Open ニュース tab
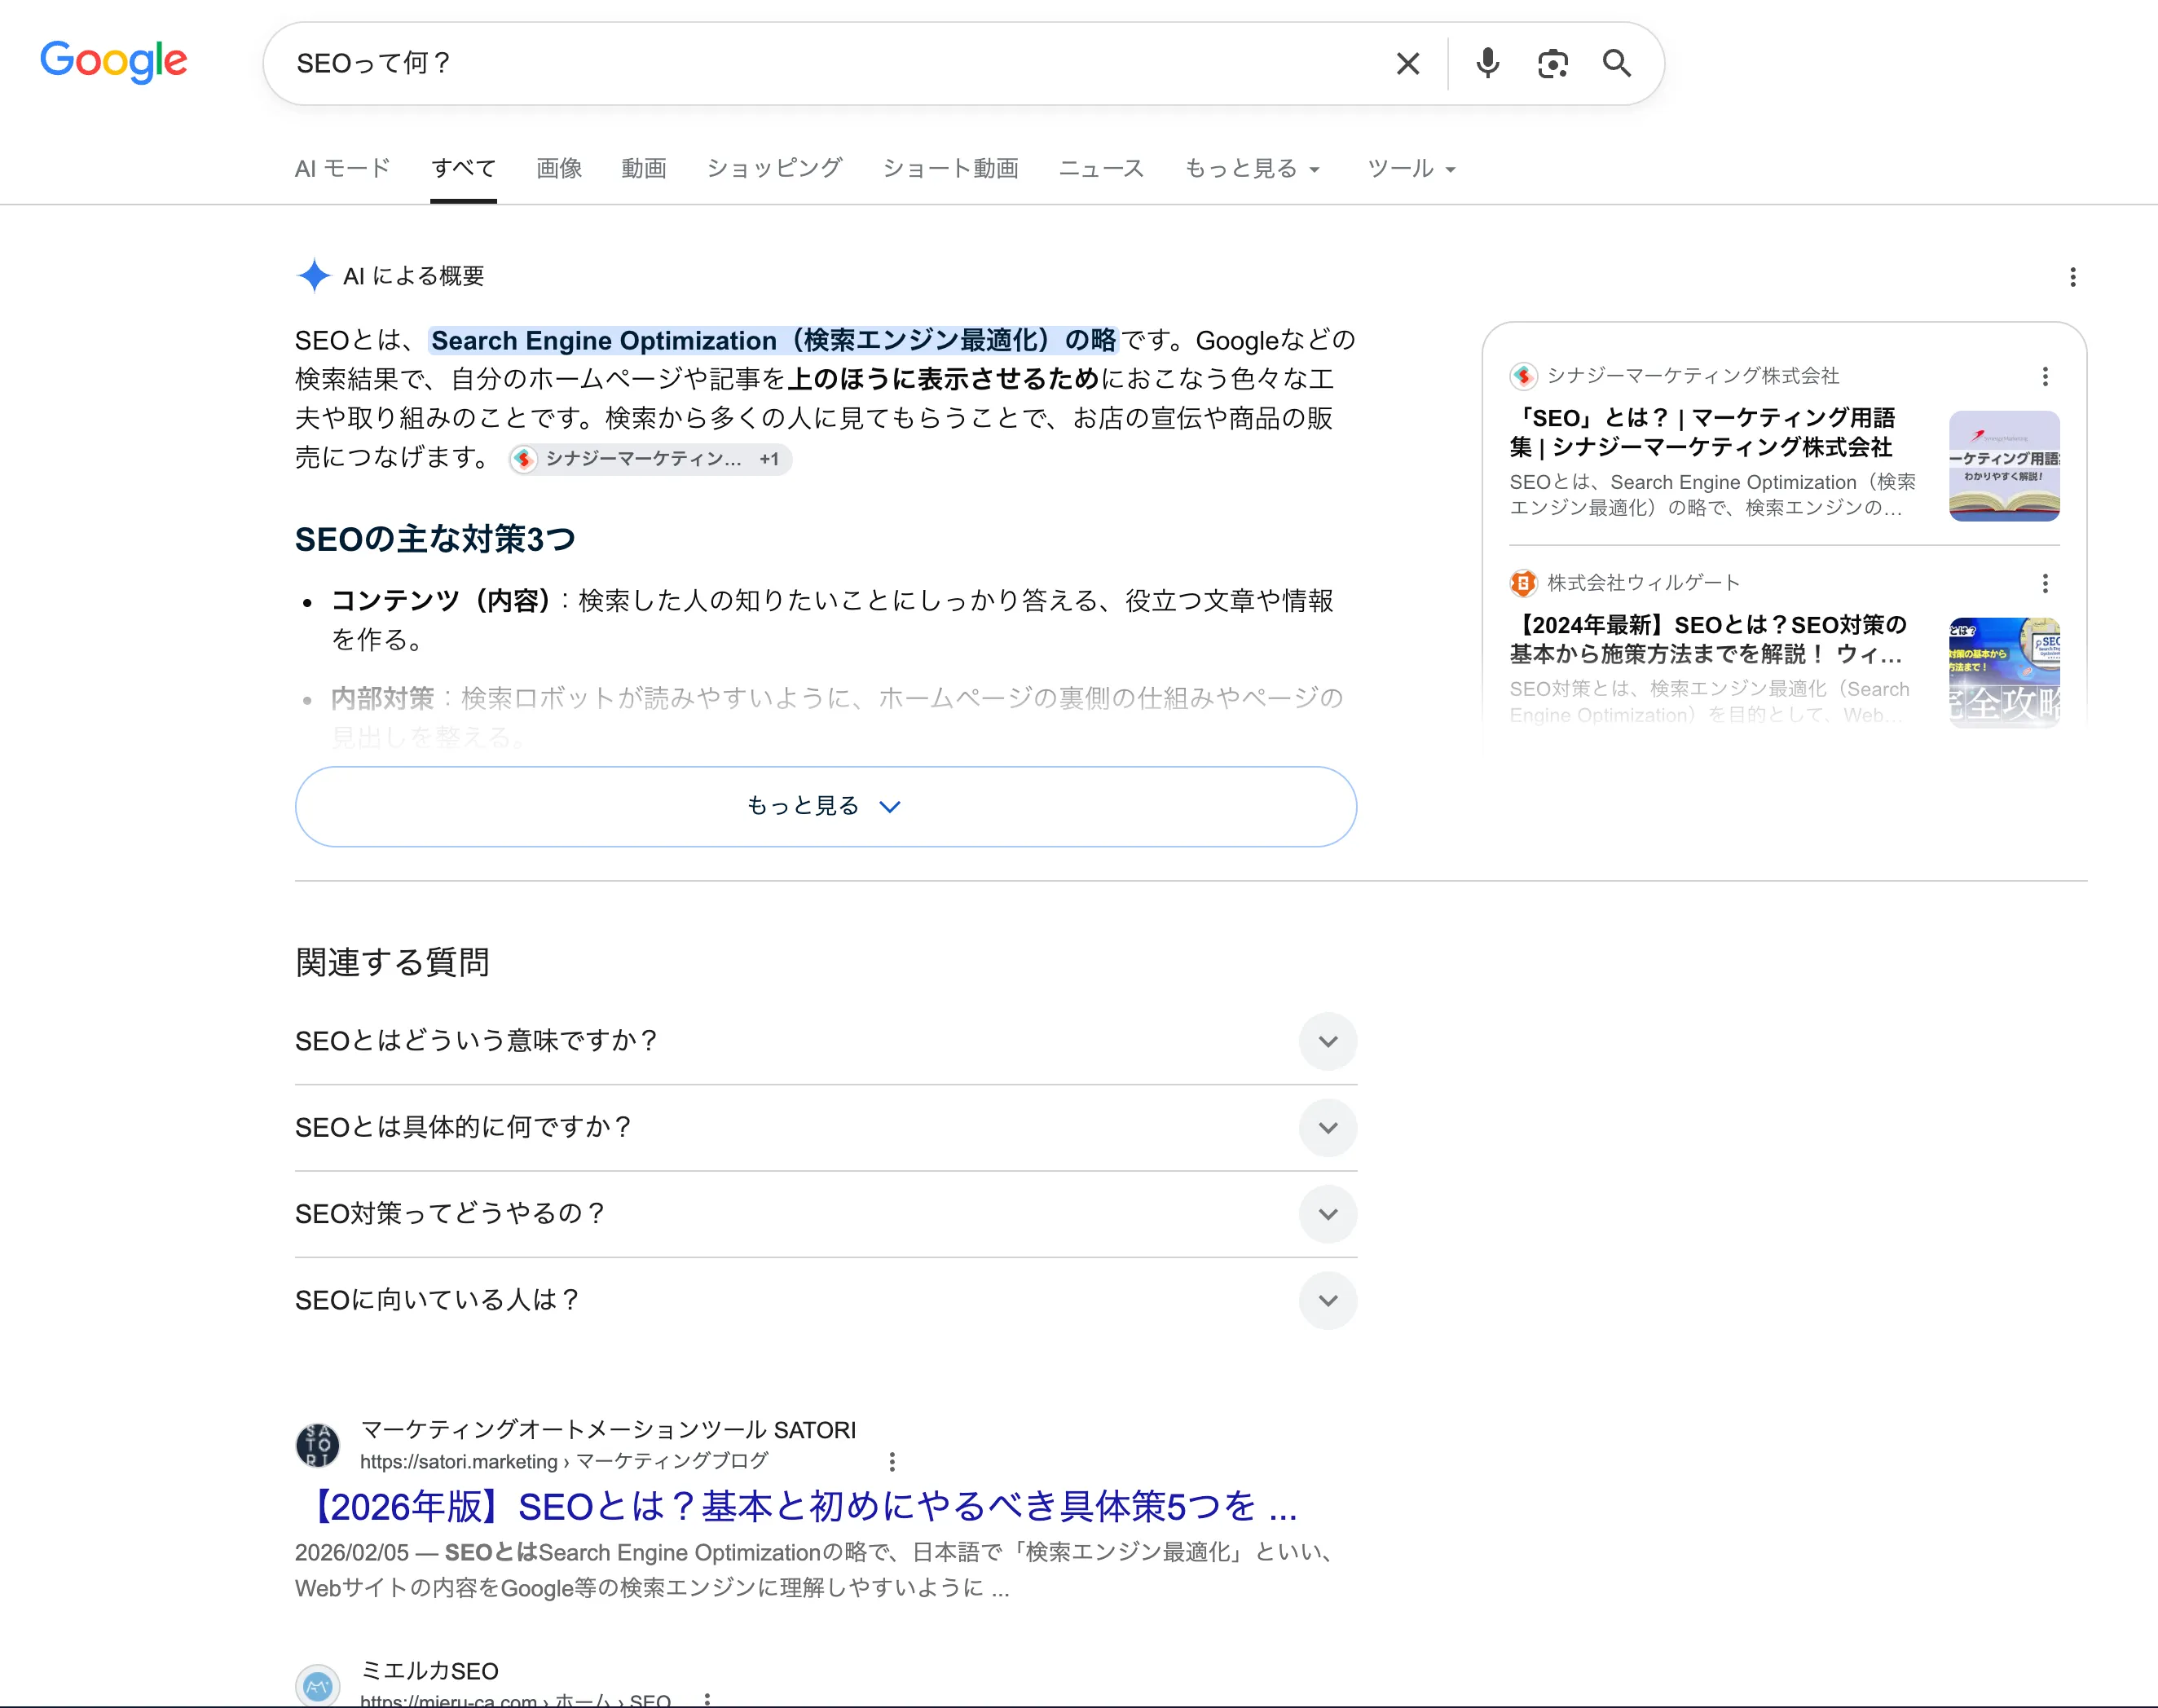The image size is (2158, 1708). pyautogui.click(x=1101, y=168)
